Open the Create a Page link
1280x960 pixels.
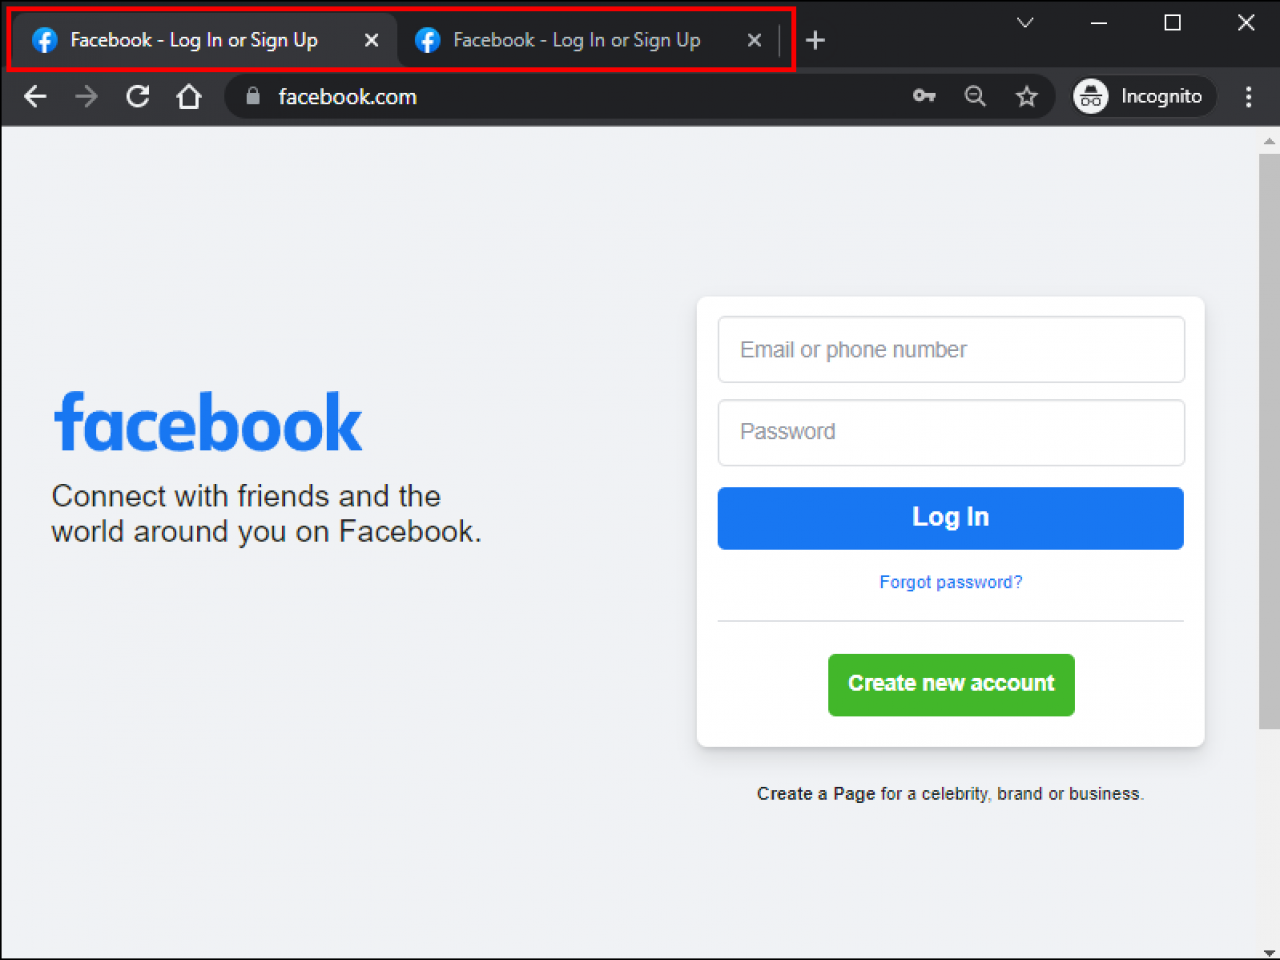pyautogui.click(x=815, y=793)
